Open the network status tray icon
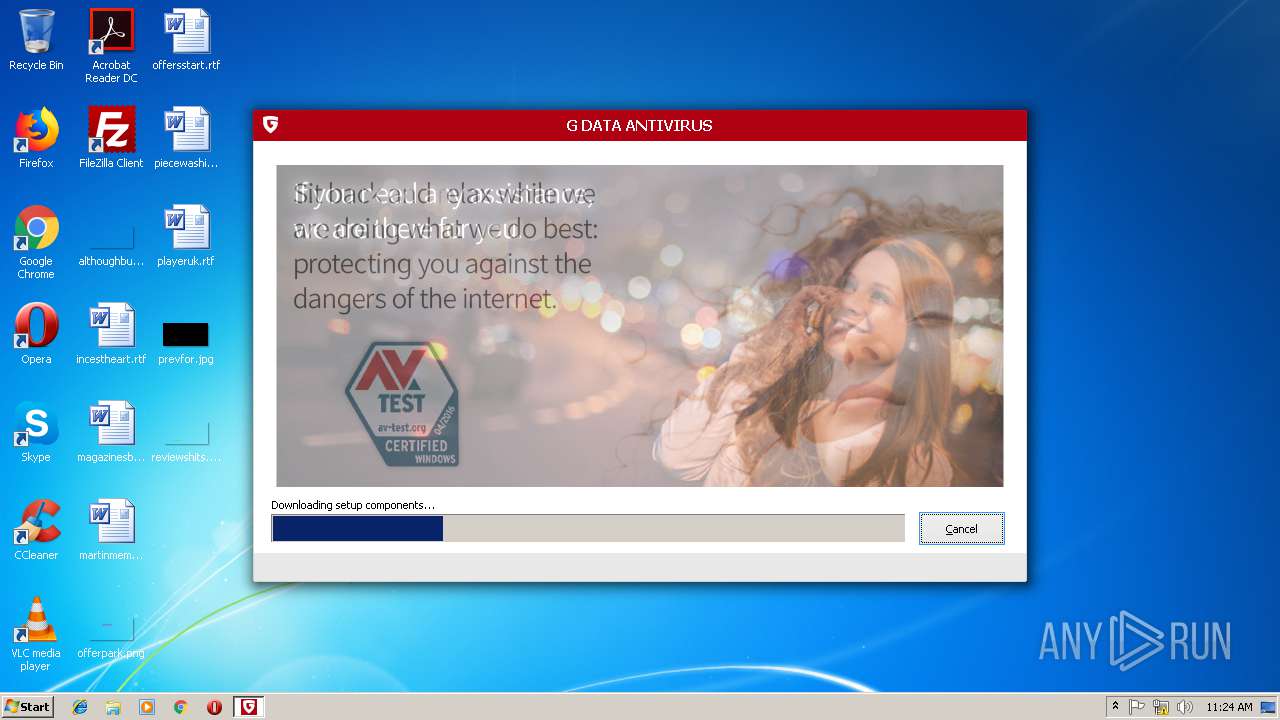 [x=1161, y=707]
